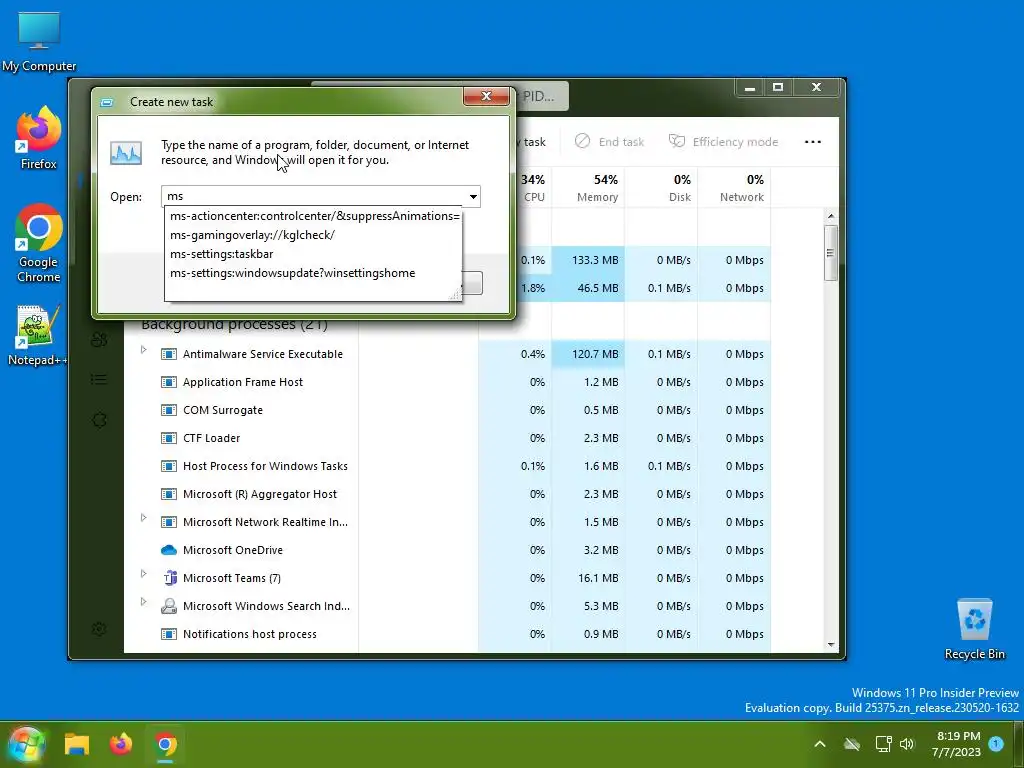This screenshot has height=768, width=1024.
Task: Open the Recycle Bin on desktop
Action: (974, 630)
